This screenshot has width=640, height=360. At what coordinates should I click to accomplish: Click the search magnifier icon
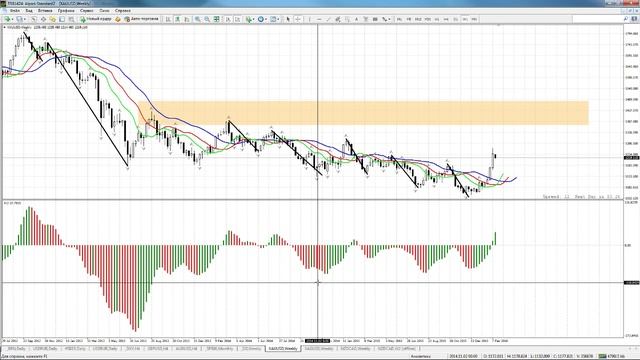coord(626,19)
